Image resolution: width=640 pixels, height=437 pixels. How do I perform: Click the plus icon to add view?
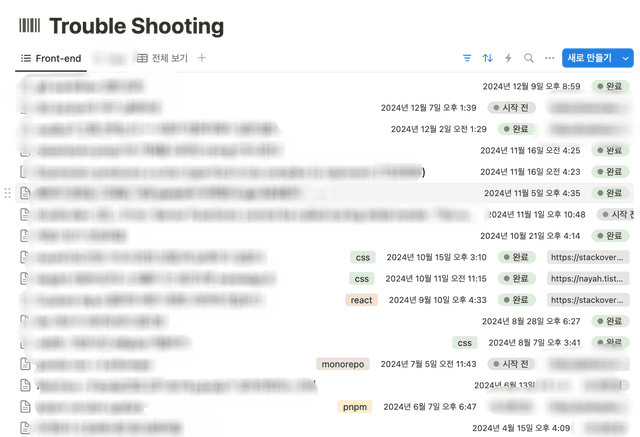click(x=202, y=59)
